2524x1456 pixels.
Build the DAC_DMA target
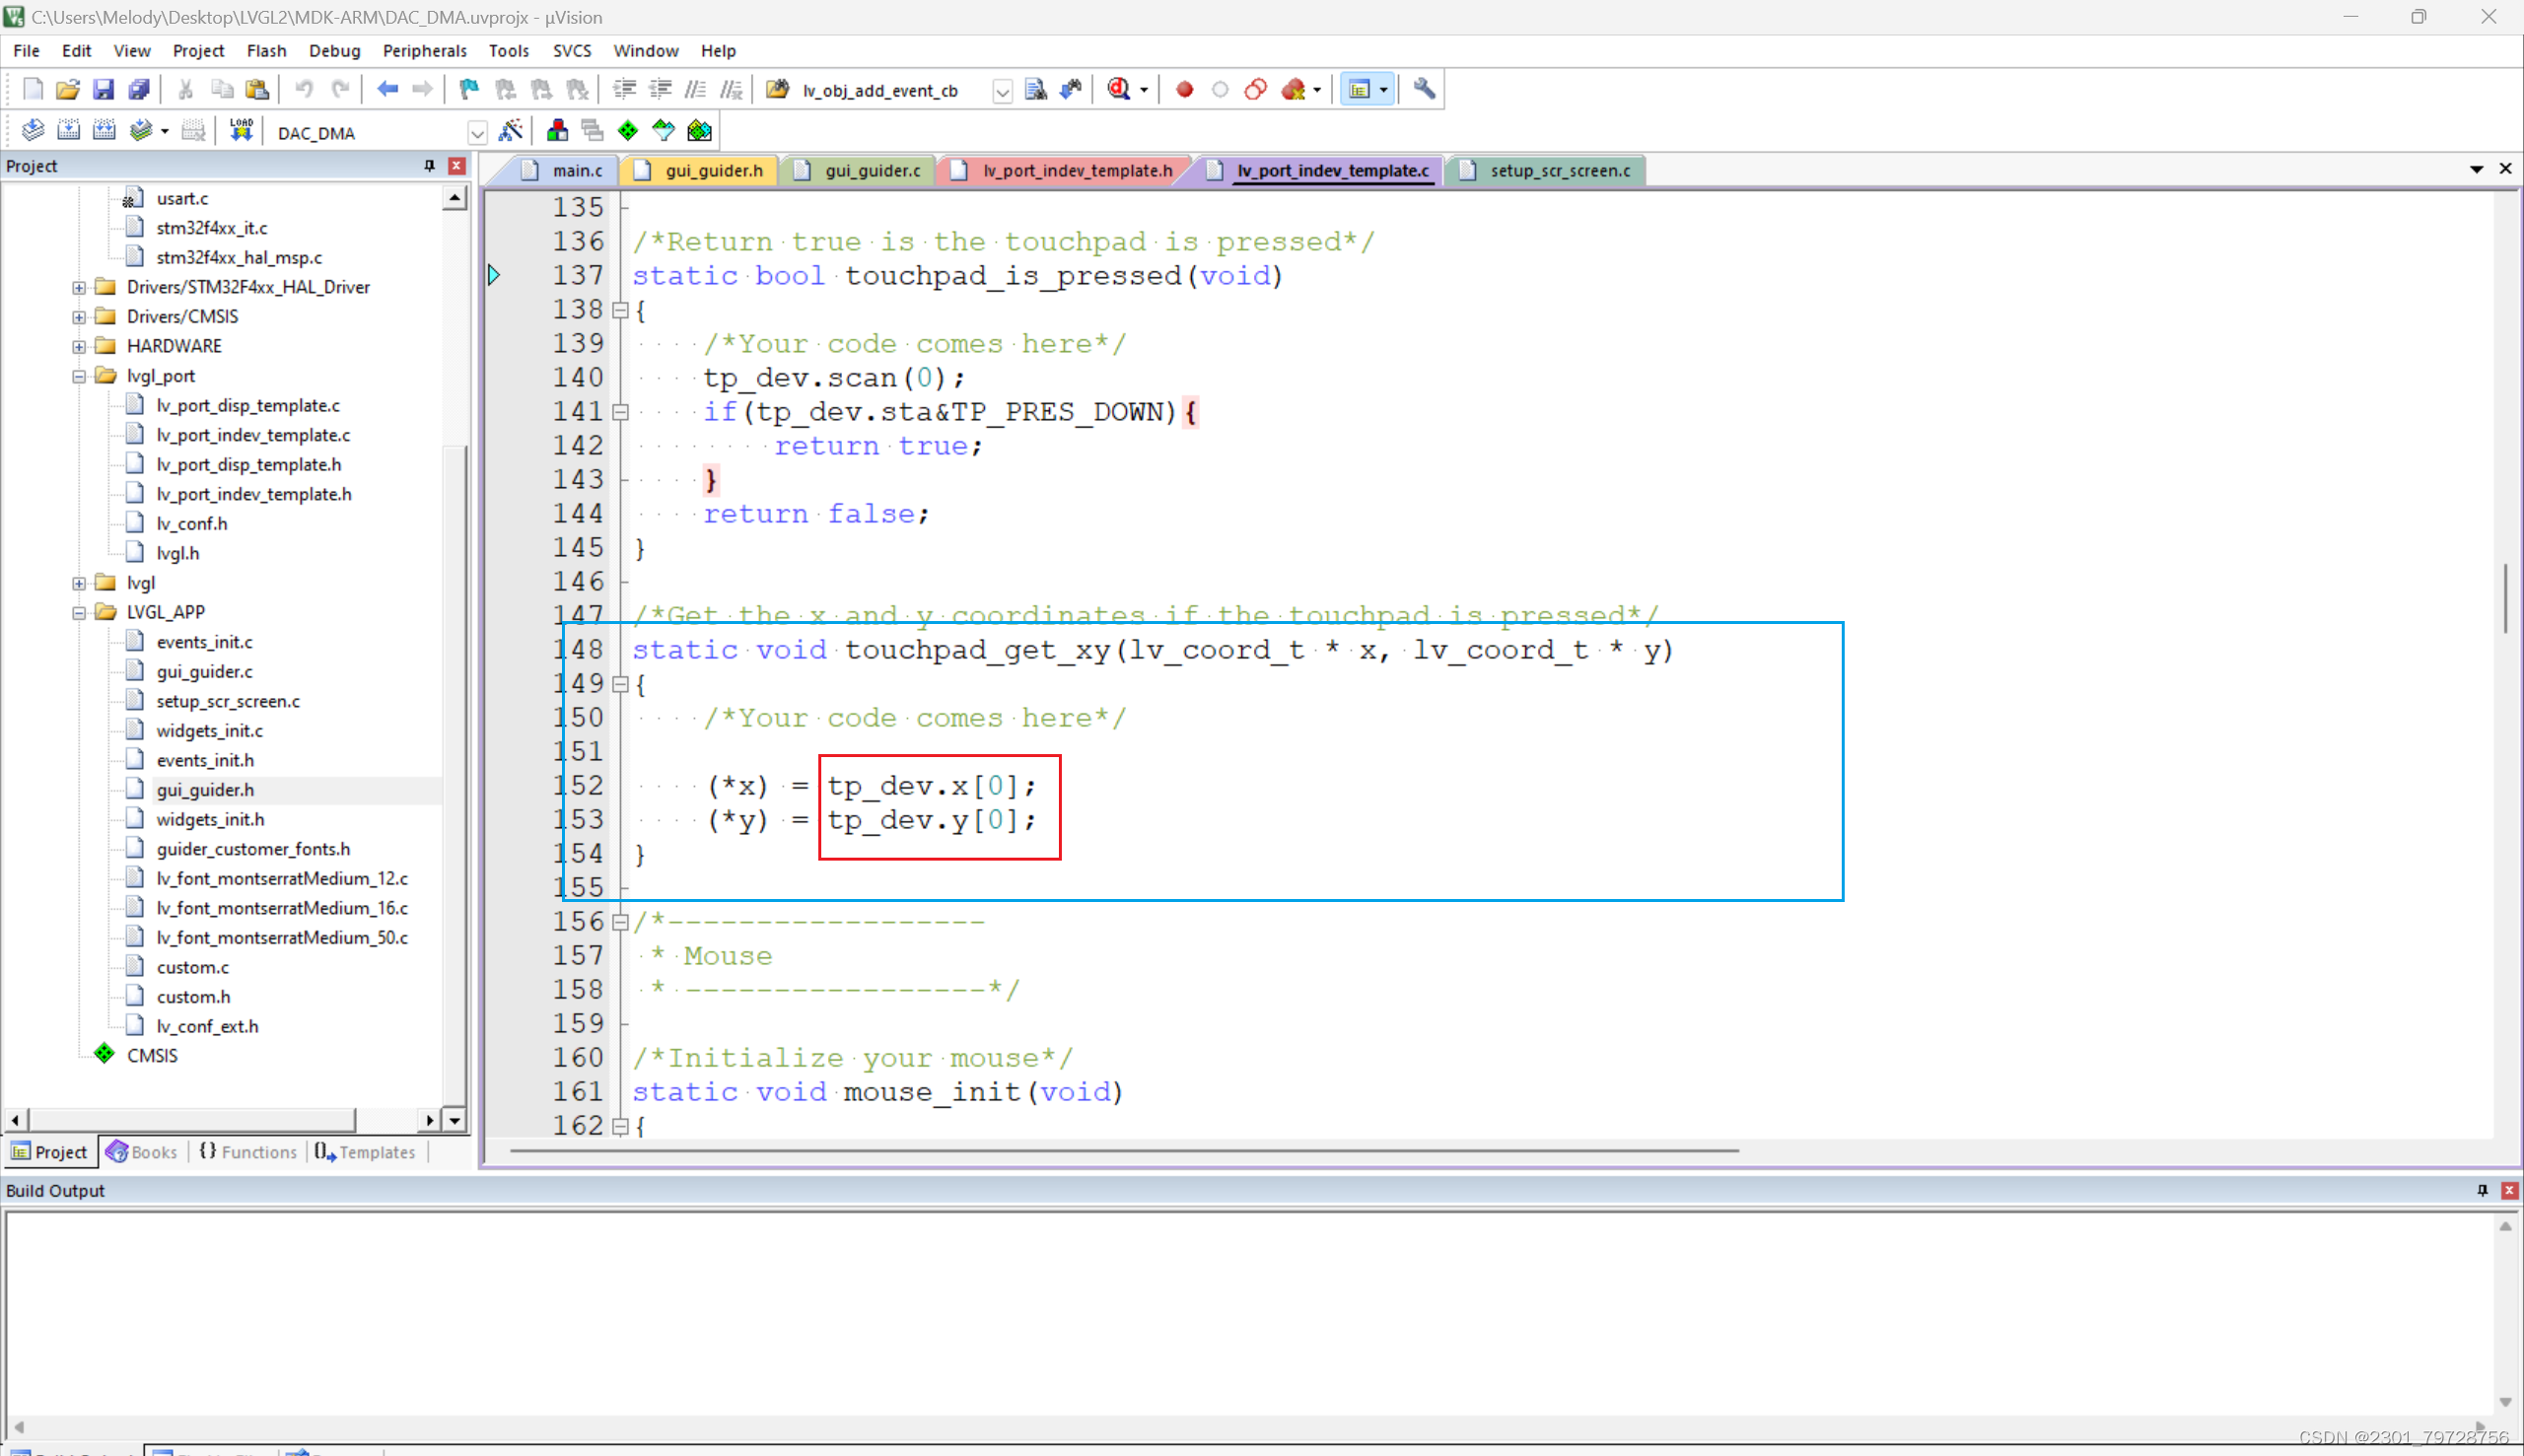(x=69, y=130)
